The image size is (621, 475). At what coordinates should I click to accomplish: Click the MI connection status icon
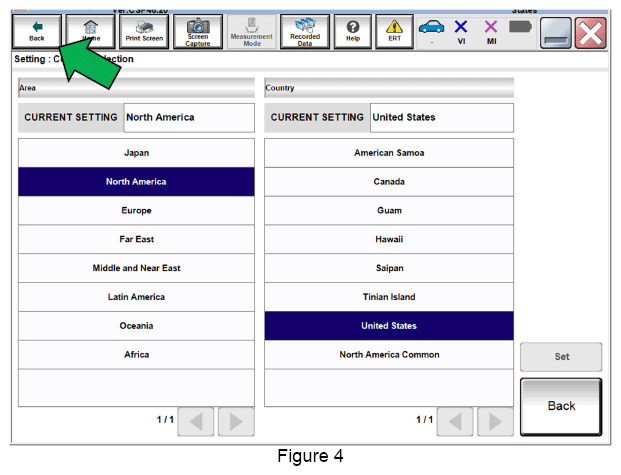pos(491,32)
